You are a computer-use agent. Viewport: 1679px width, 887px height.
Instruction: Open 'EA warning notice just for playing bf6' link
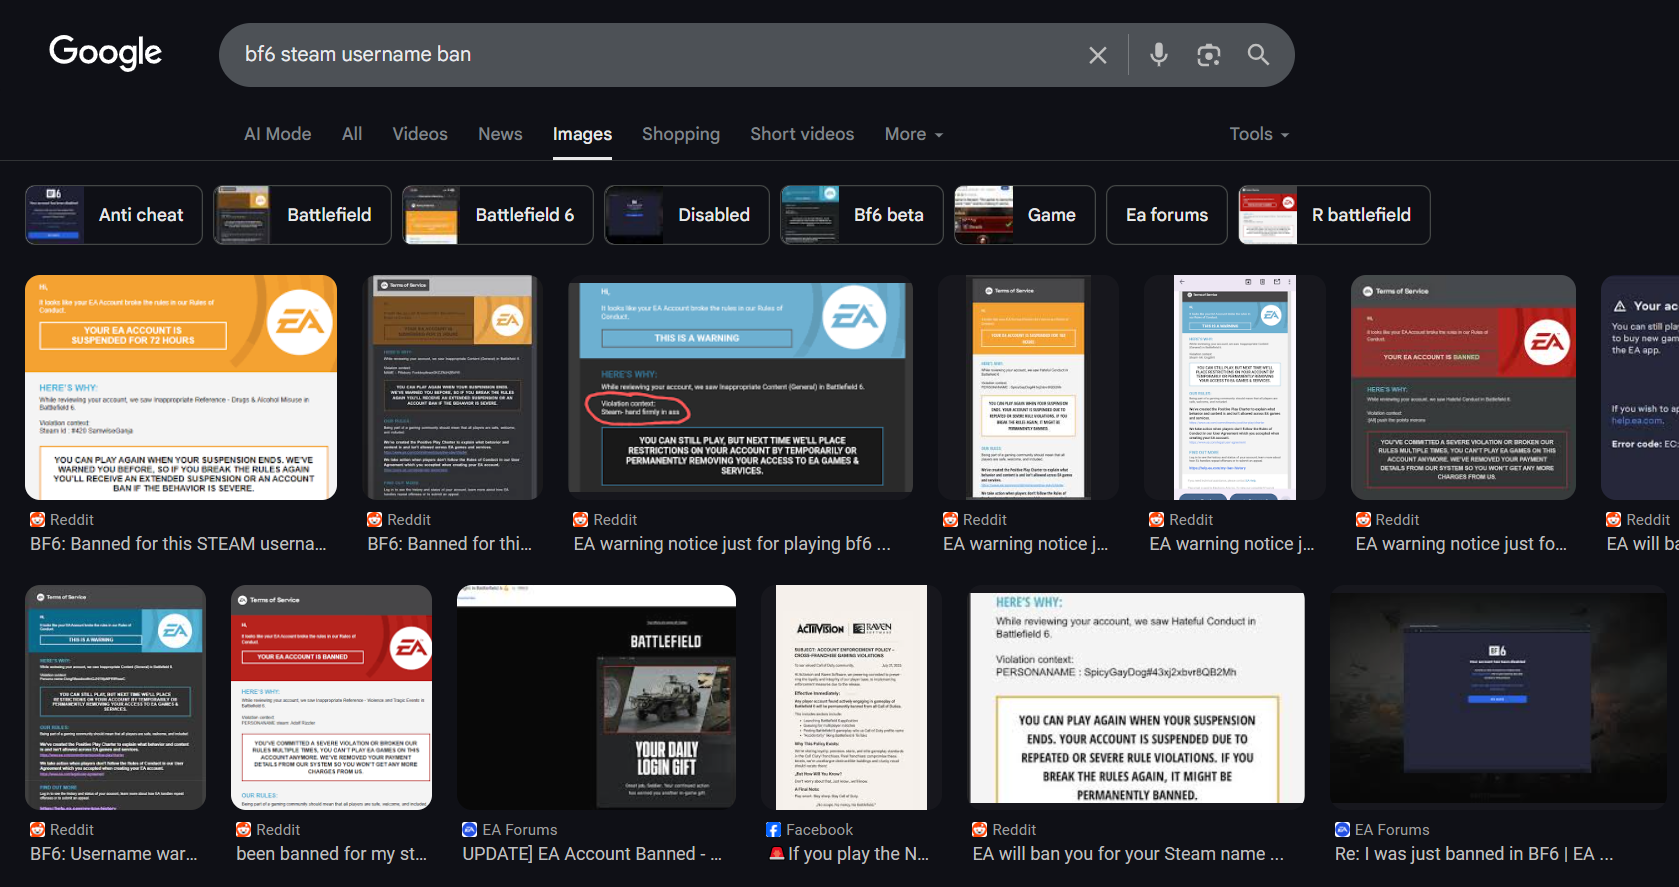click(x=732, y=544)
